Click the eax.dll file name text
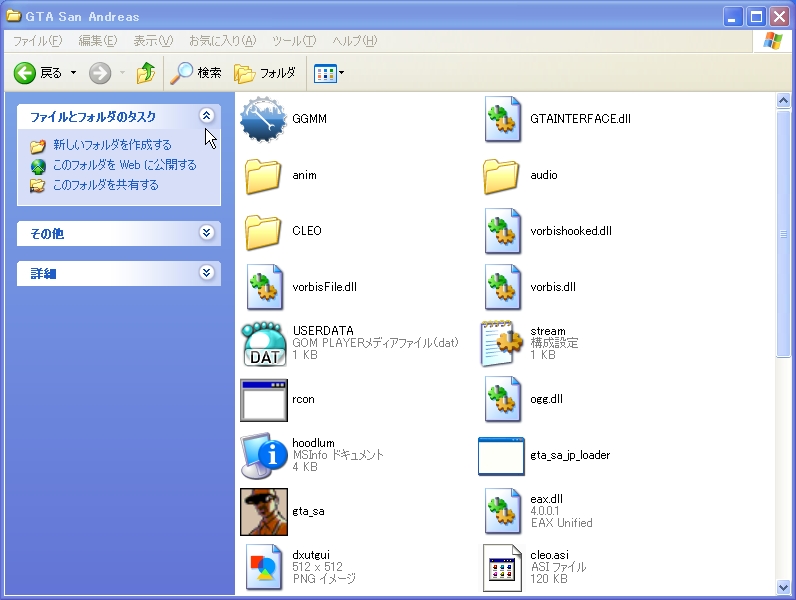The image size is (796, 600). (x=546, y=499)
